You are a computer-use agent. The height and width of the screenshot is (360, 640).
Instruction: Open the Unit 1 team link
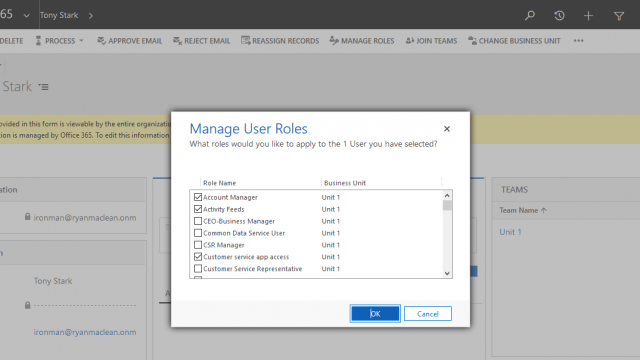[510, 232]
